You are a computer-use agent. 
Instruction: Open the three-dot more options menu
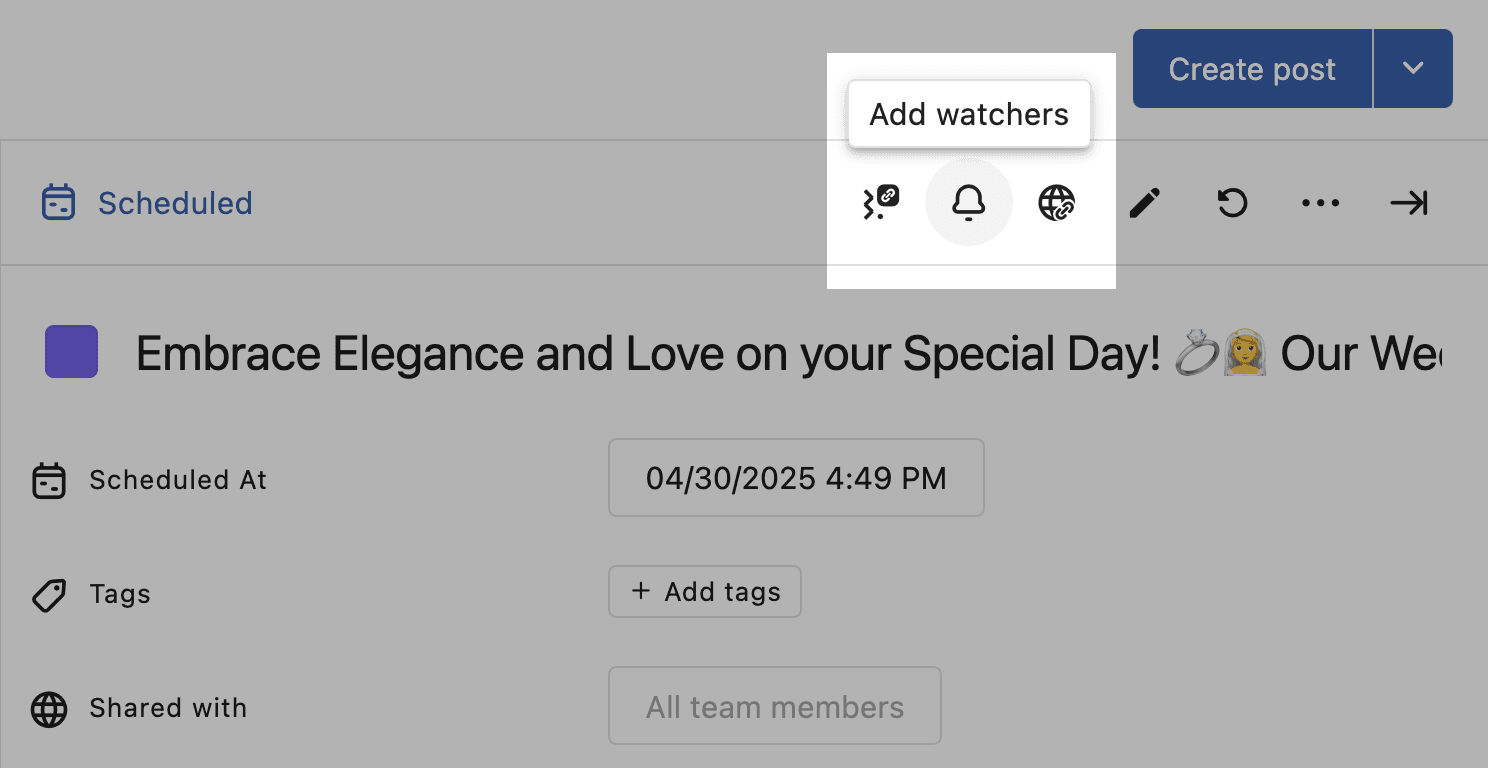click(1320, 203)
